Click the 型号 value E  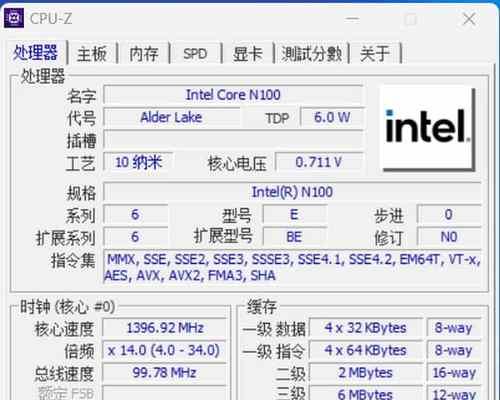tap(294, 214)
